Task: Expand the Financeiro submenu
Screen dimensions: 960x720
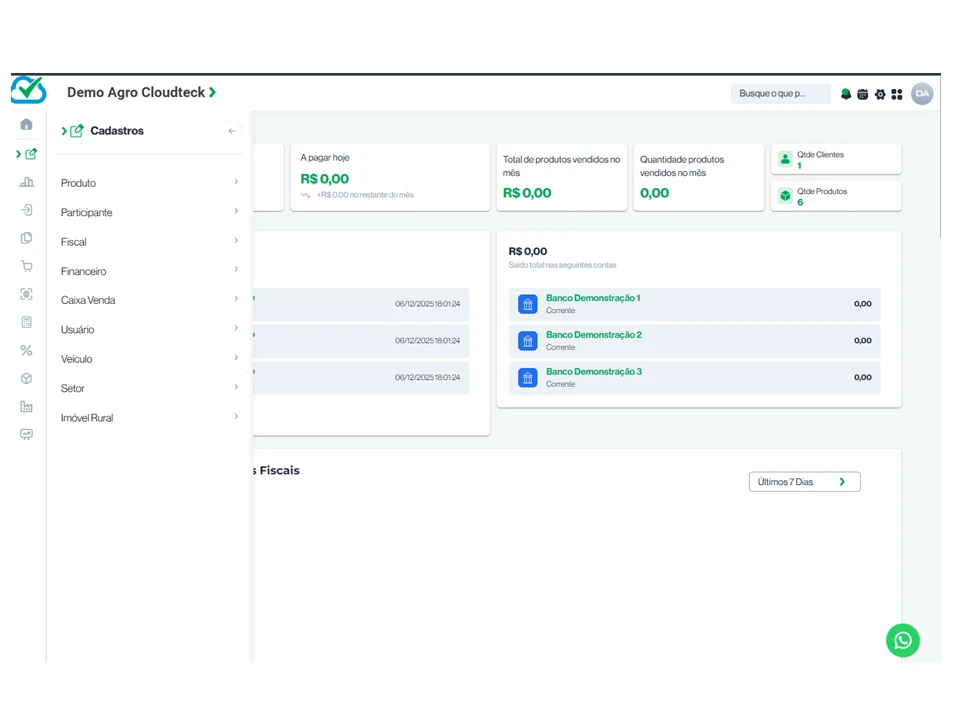Action: (148, 271)
